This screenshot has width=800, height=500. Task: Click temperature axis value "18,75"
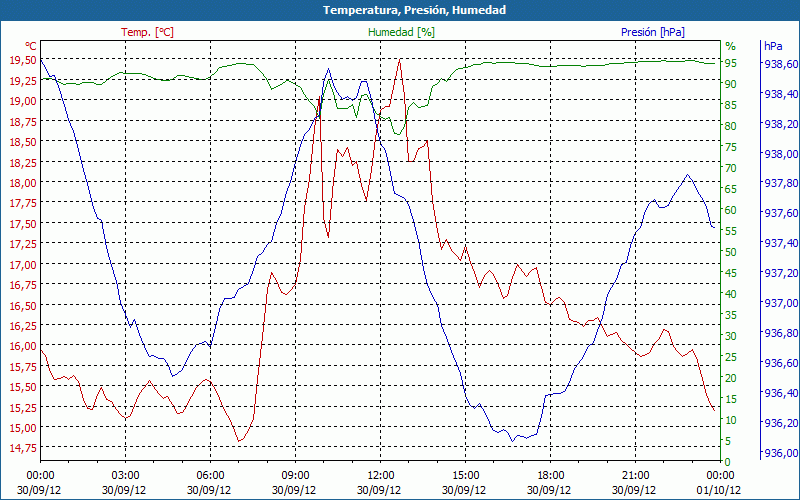pos(23,121)
